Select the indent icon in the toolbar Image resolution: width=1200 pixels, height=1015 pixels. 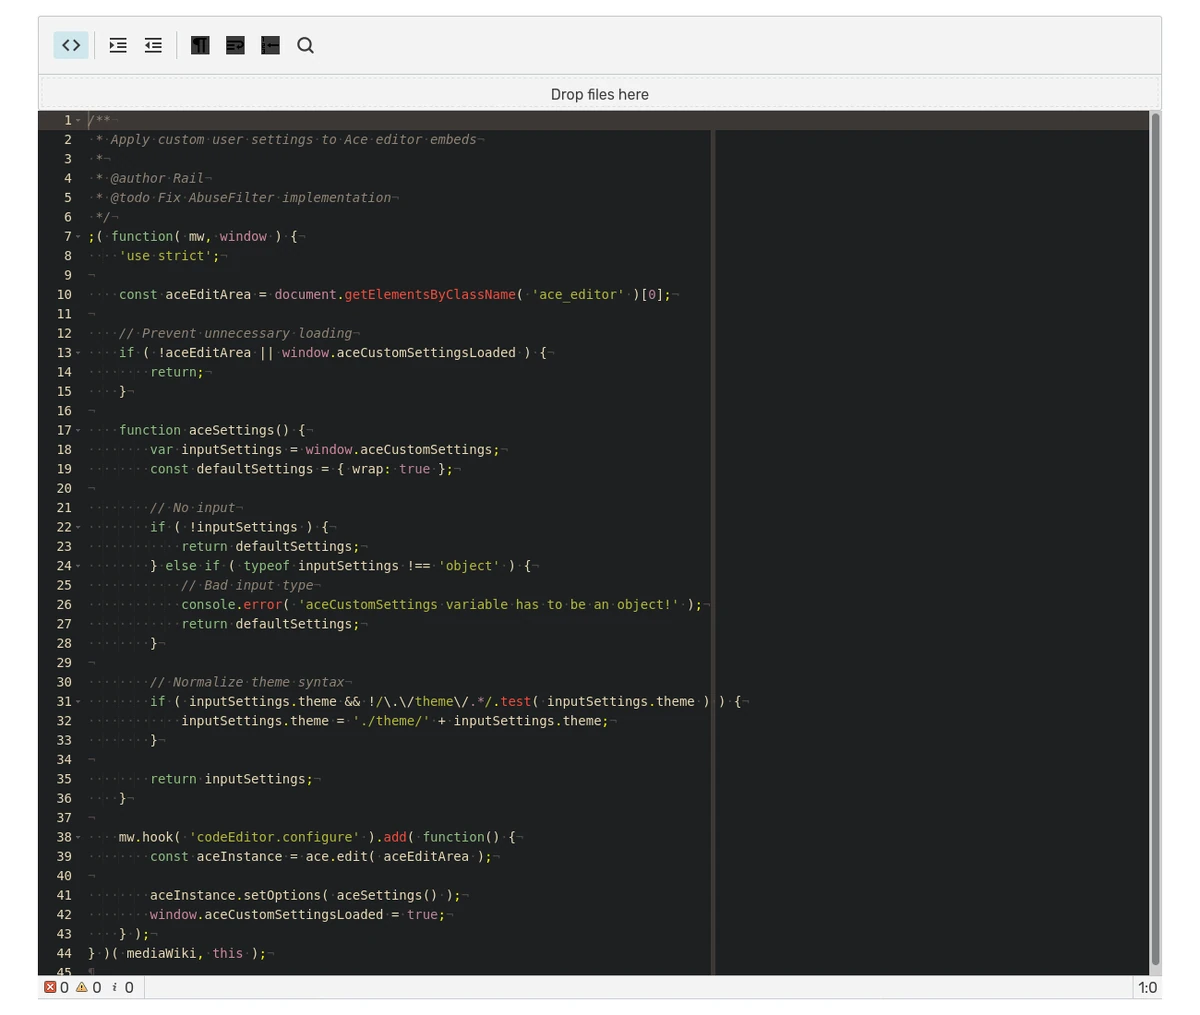(x=118, y=45)
